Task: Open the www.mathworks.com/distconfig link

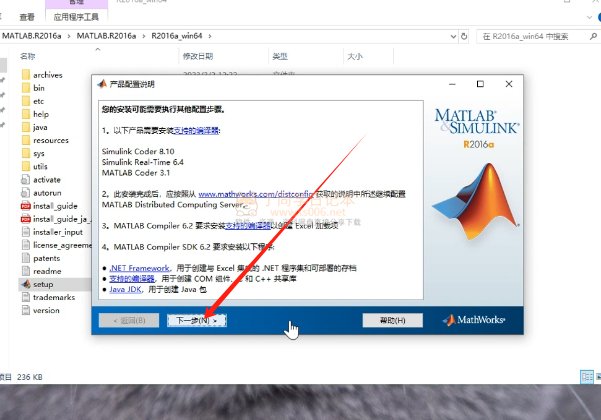Action: 256,194
